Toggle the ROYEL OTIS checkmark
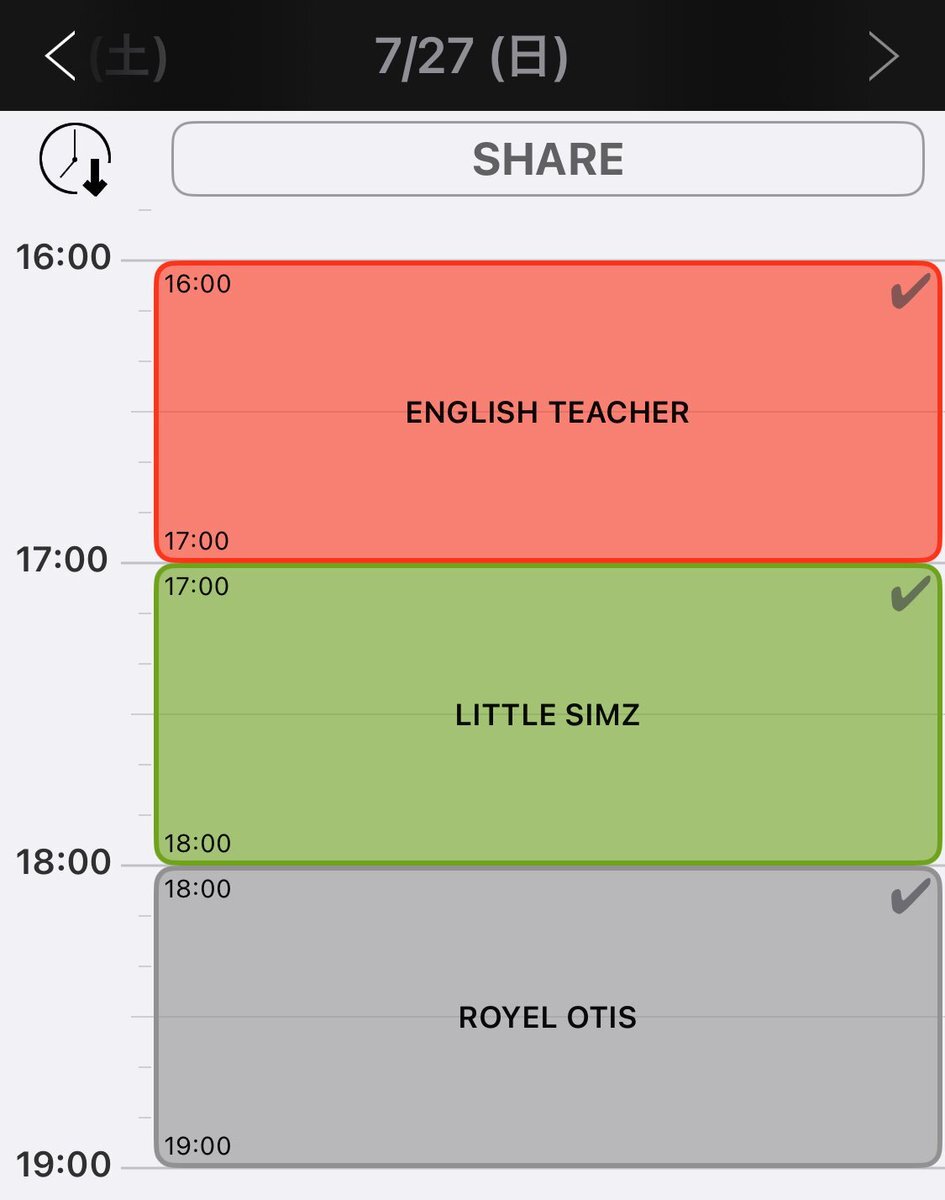This screenshot has width=945, height=1200. [910, 899]
